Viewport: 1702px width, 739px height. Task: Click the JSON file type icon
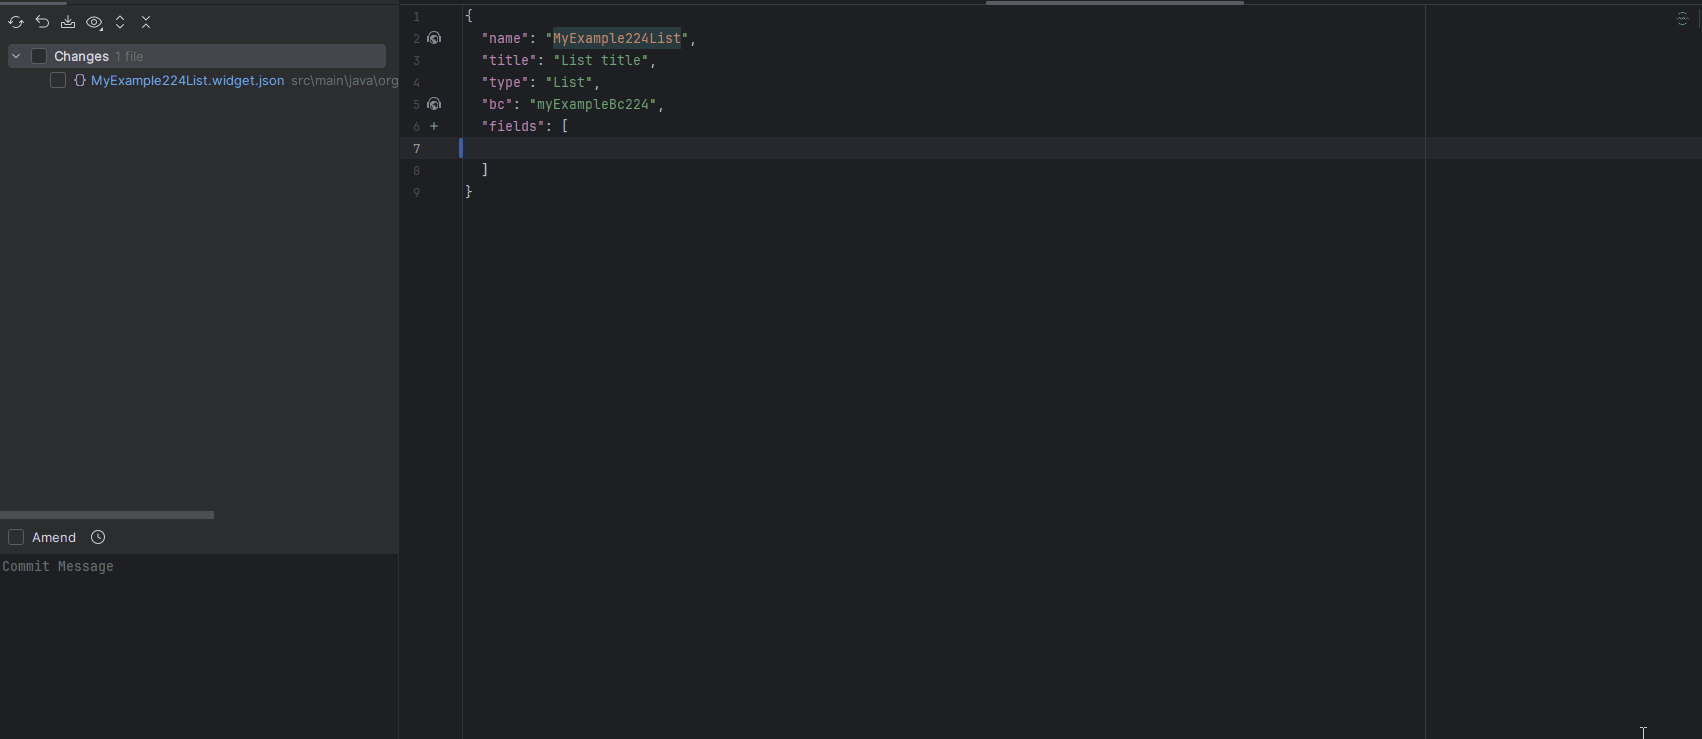(80, 81)
